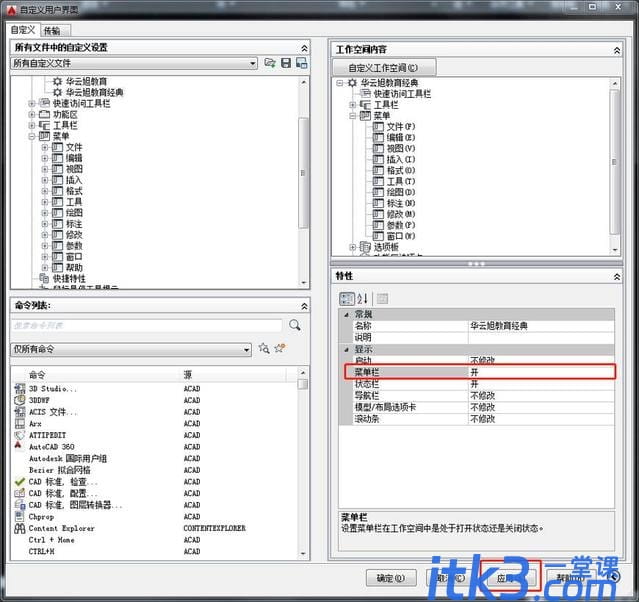The height and width of the screenshot is (602, 639).
Task: Click the 帮助(H) button
Action: (x=571, y=578)
